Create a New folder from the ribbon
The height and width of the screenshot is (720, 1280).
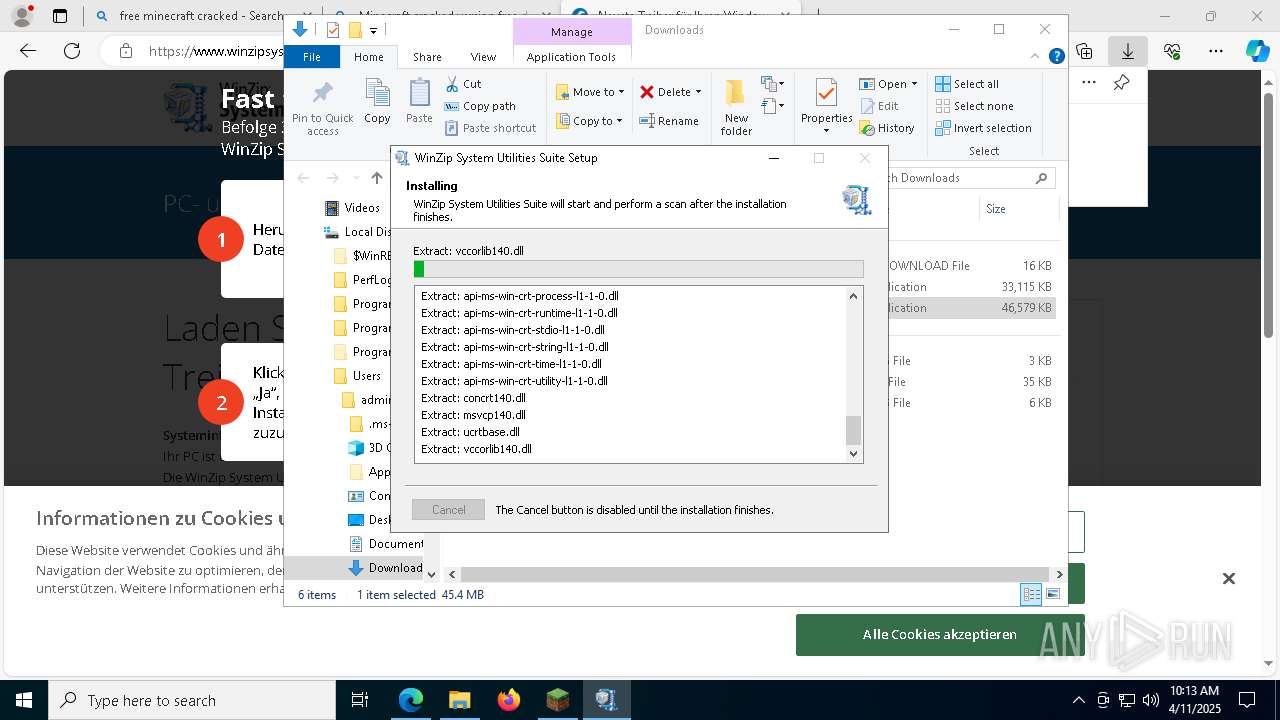click(736, 106)
